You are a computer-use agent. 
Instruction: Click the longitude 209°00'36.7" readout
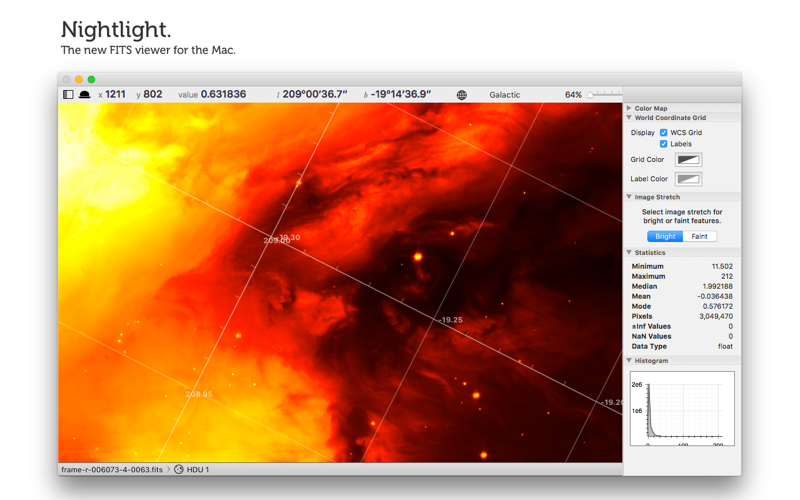(x=315, y=94)
